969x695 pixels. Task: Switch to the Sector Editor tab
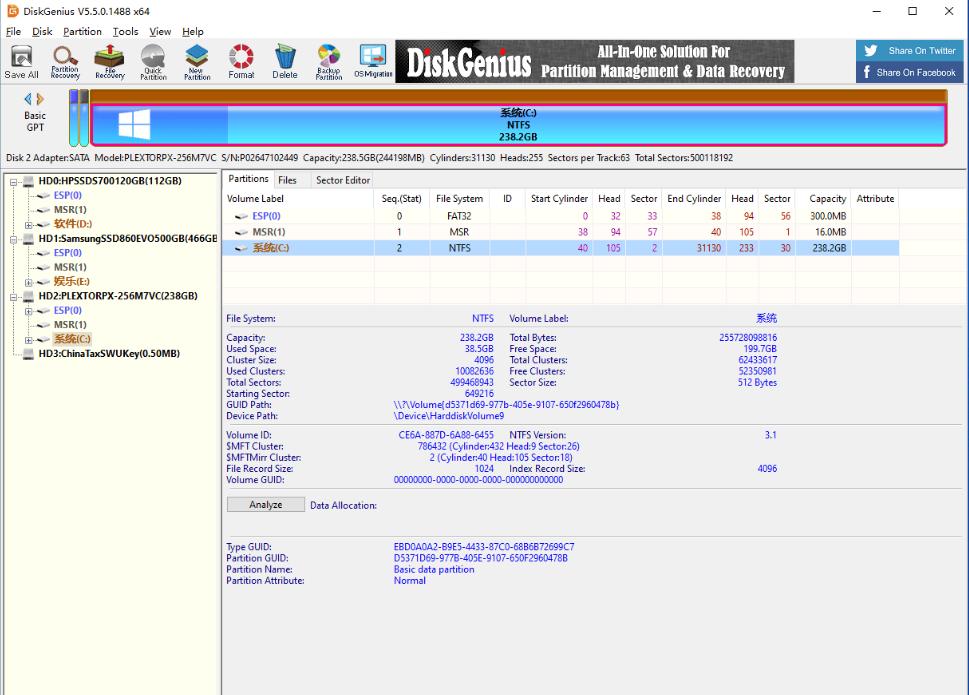pyautogui.click(x=343, y=180)
